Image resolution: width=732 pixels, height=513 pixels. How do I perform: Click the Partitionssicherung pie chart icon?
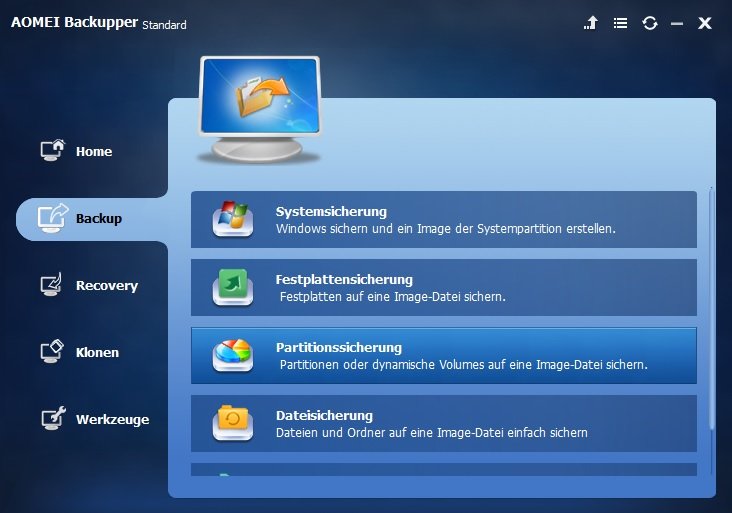232,355
